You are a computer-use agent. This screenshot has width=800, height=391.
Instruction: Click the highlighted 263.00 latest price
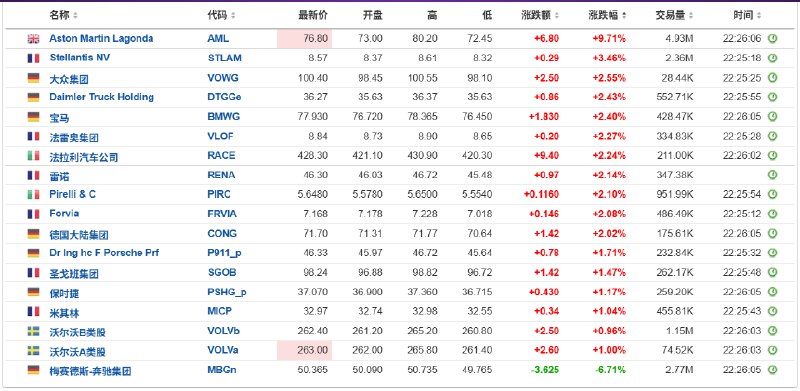(x=305, y=351)
